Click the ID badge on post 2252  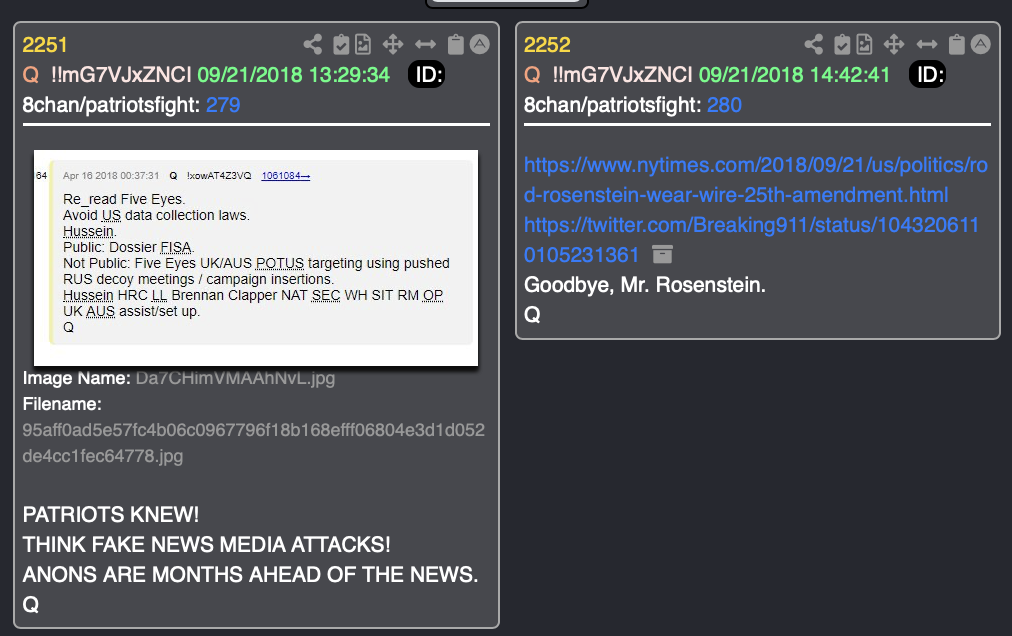click(927, 75)
